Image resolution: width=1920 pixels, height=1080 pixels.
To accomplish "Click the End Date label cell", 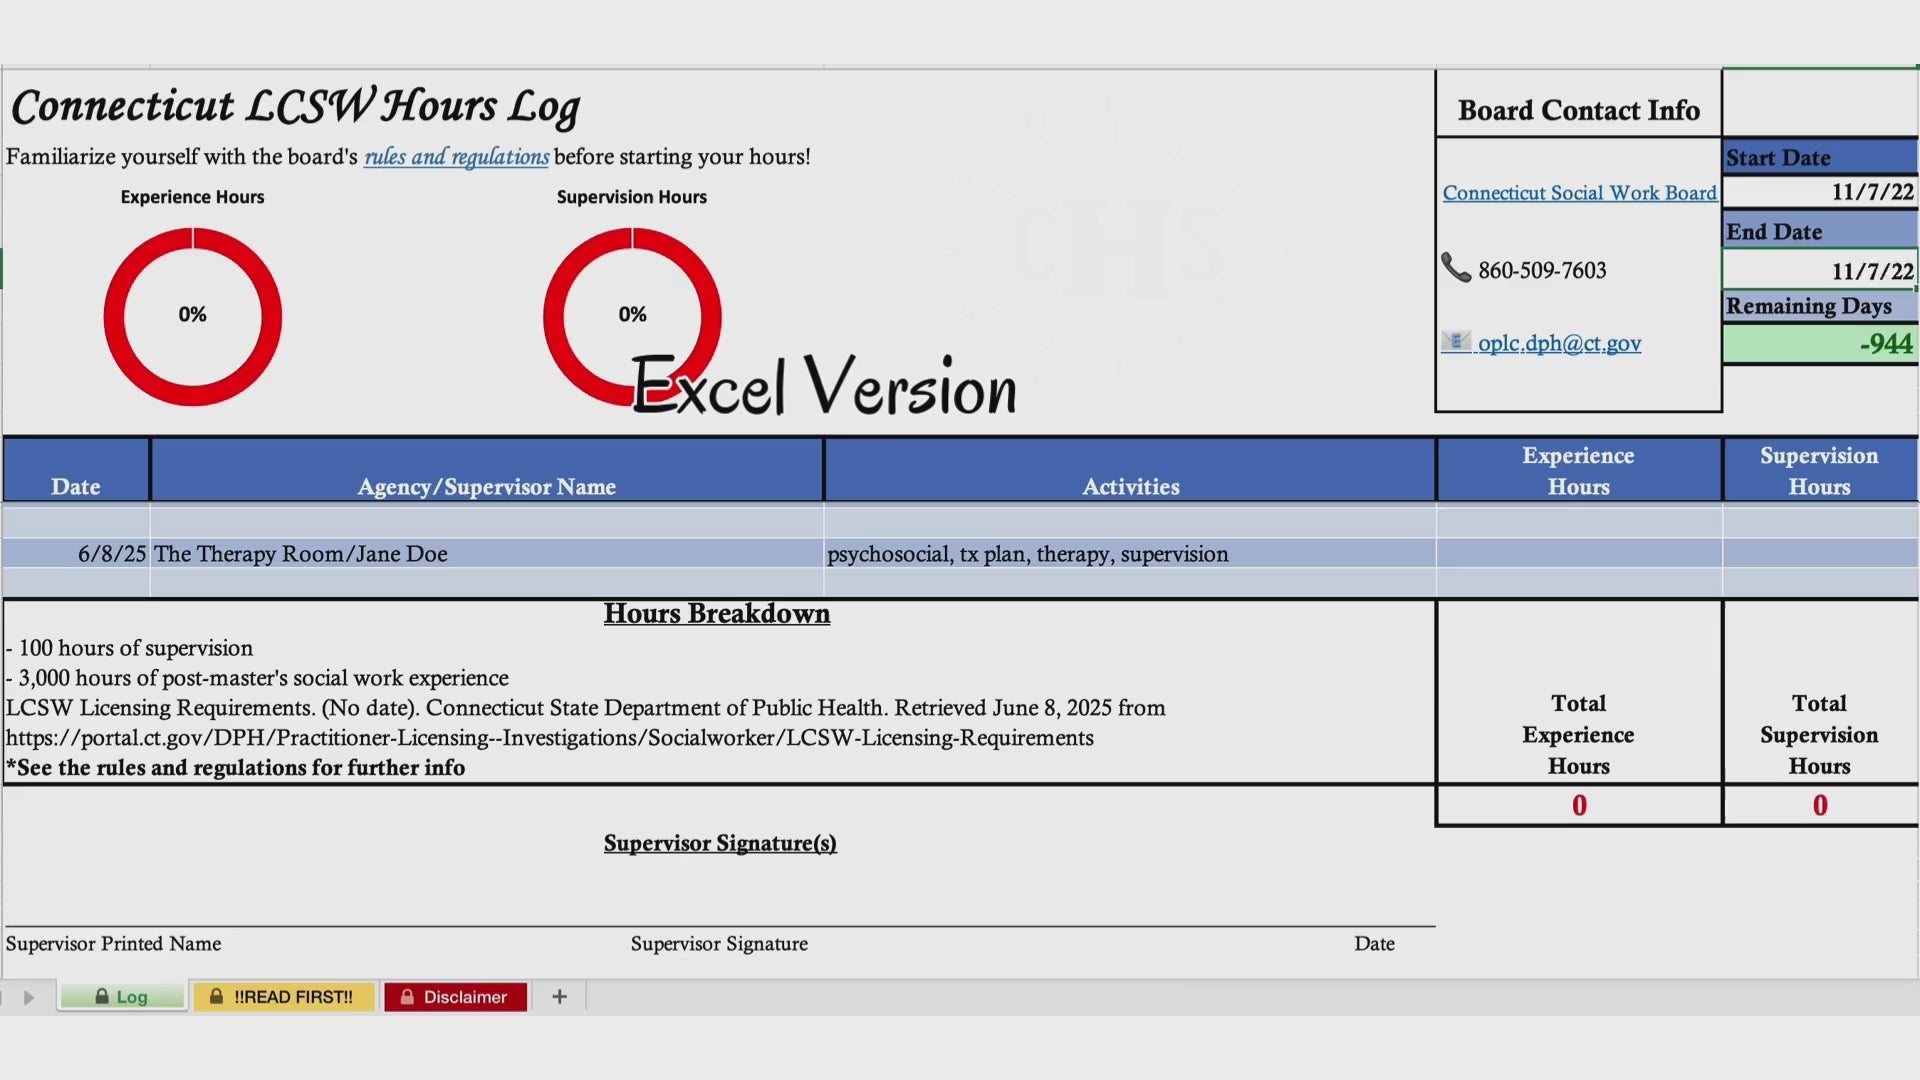I will (1820, 231).
